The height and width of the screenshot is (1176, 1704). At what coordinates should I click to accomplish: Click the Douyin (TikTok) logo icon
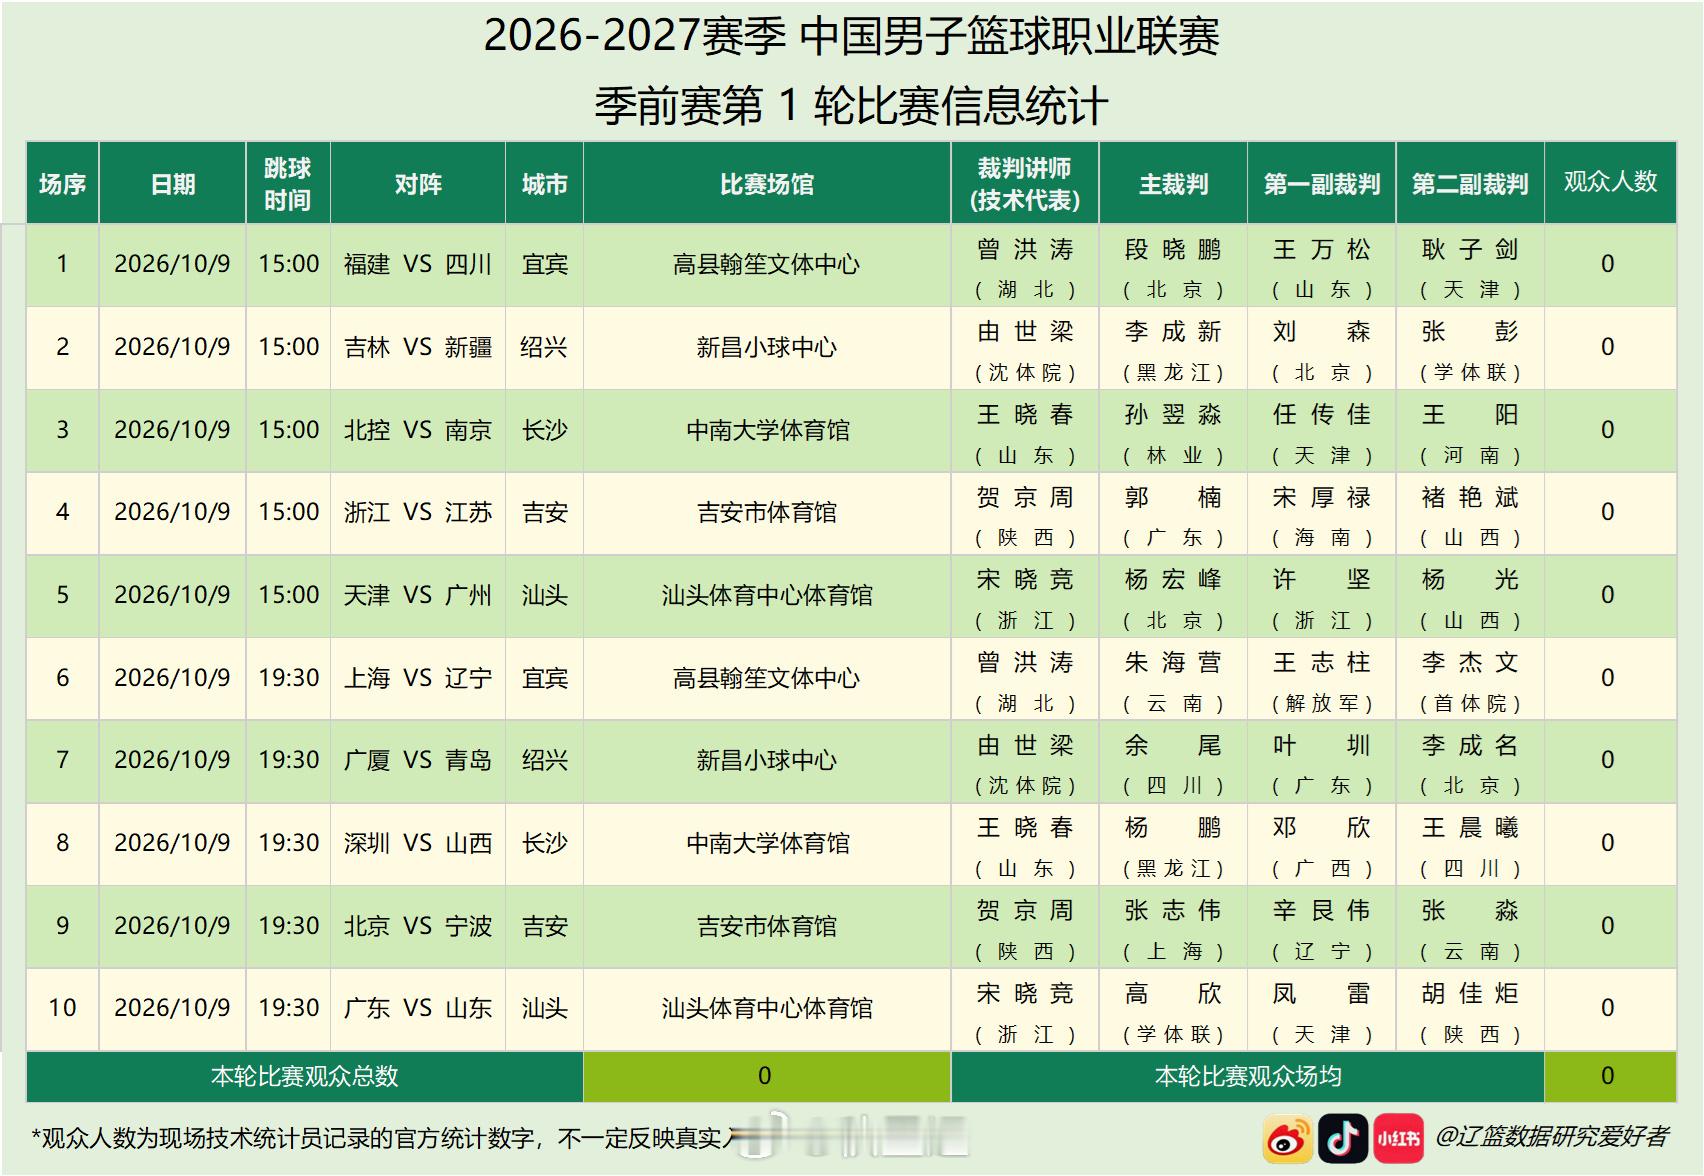[x=1343, y=1138]
